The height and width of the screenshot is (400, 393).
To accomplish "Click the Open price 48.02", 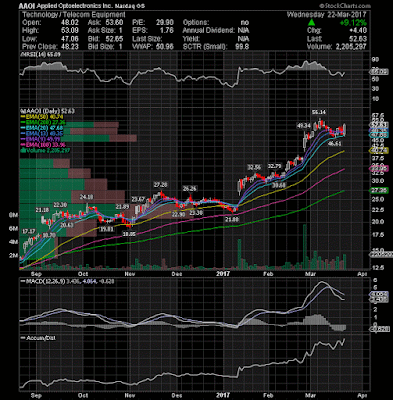I will [70, 23].
